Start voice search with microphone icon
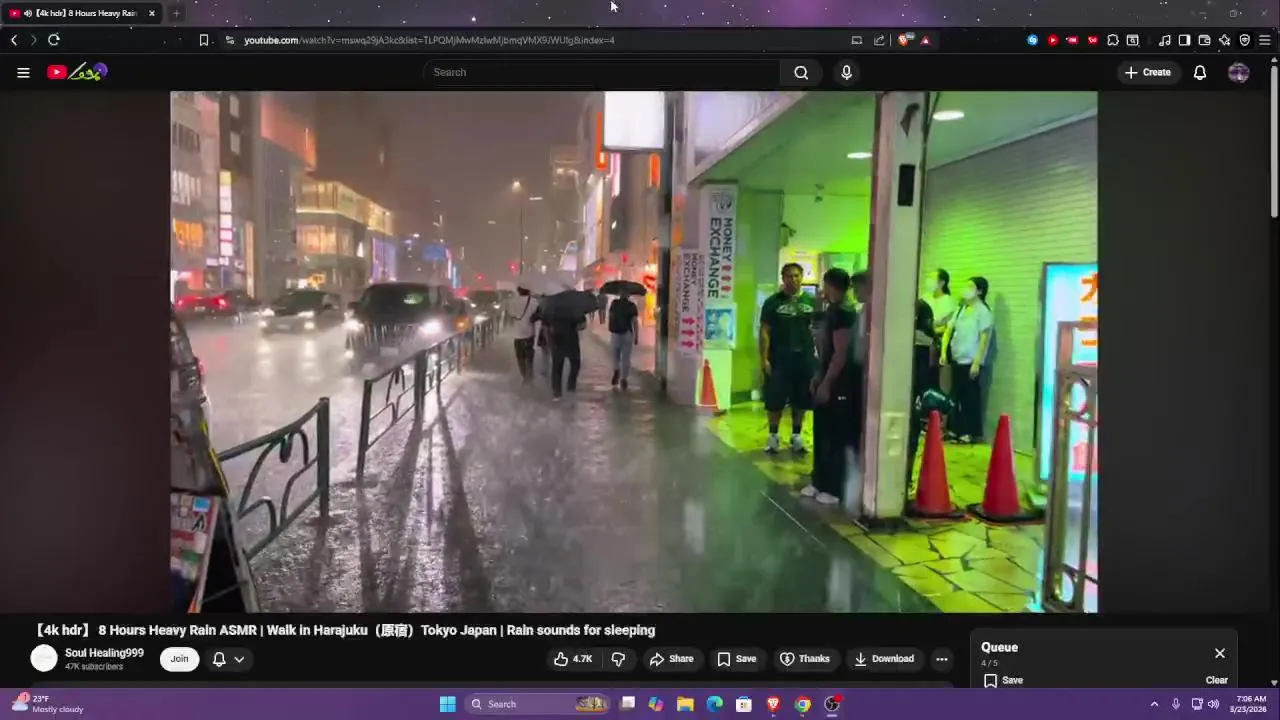The image size is (1280, 720). click(x=846, y=72)
